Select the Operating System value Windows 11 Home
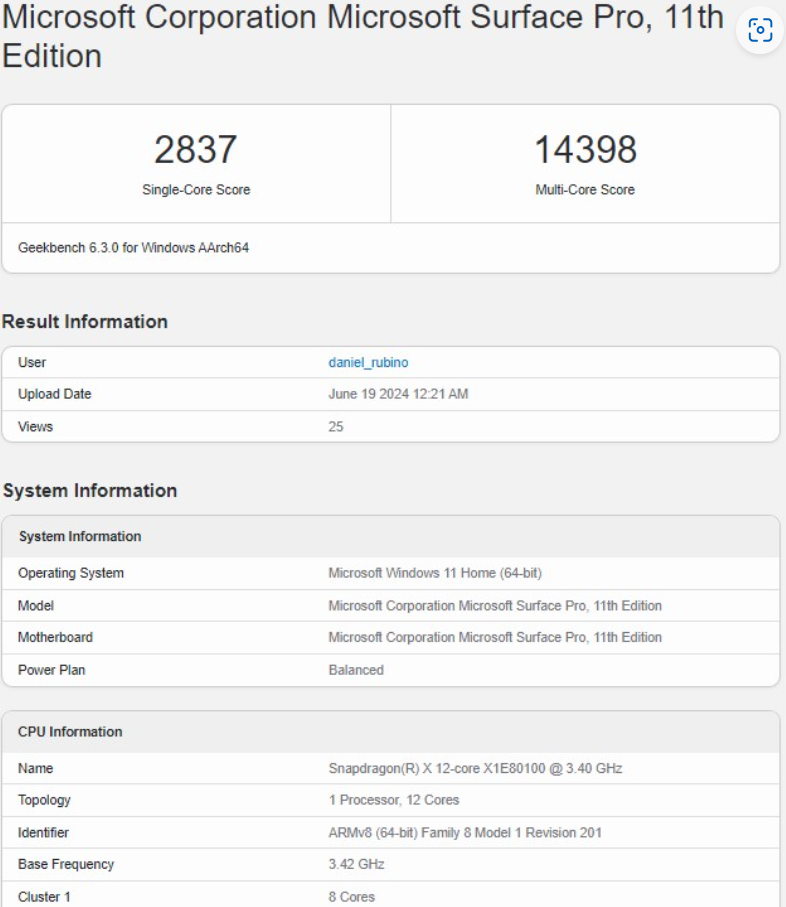Screen dimensions: 786x907 [x=435, y=573]
